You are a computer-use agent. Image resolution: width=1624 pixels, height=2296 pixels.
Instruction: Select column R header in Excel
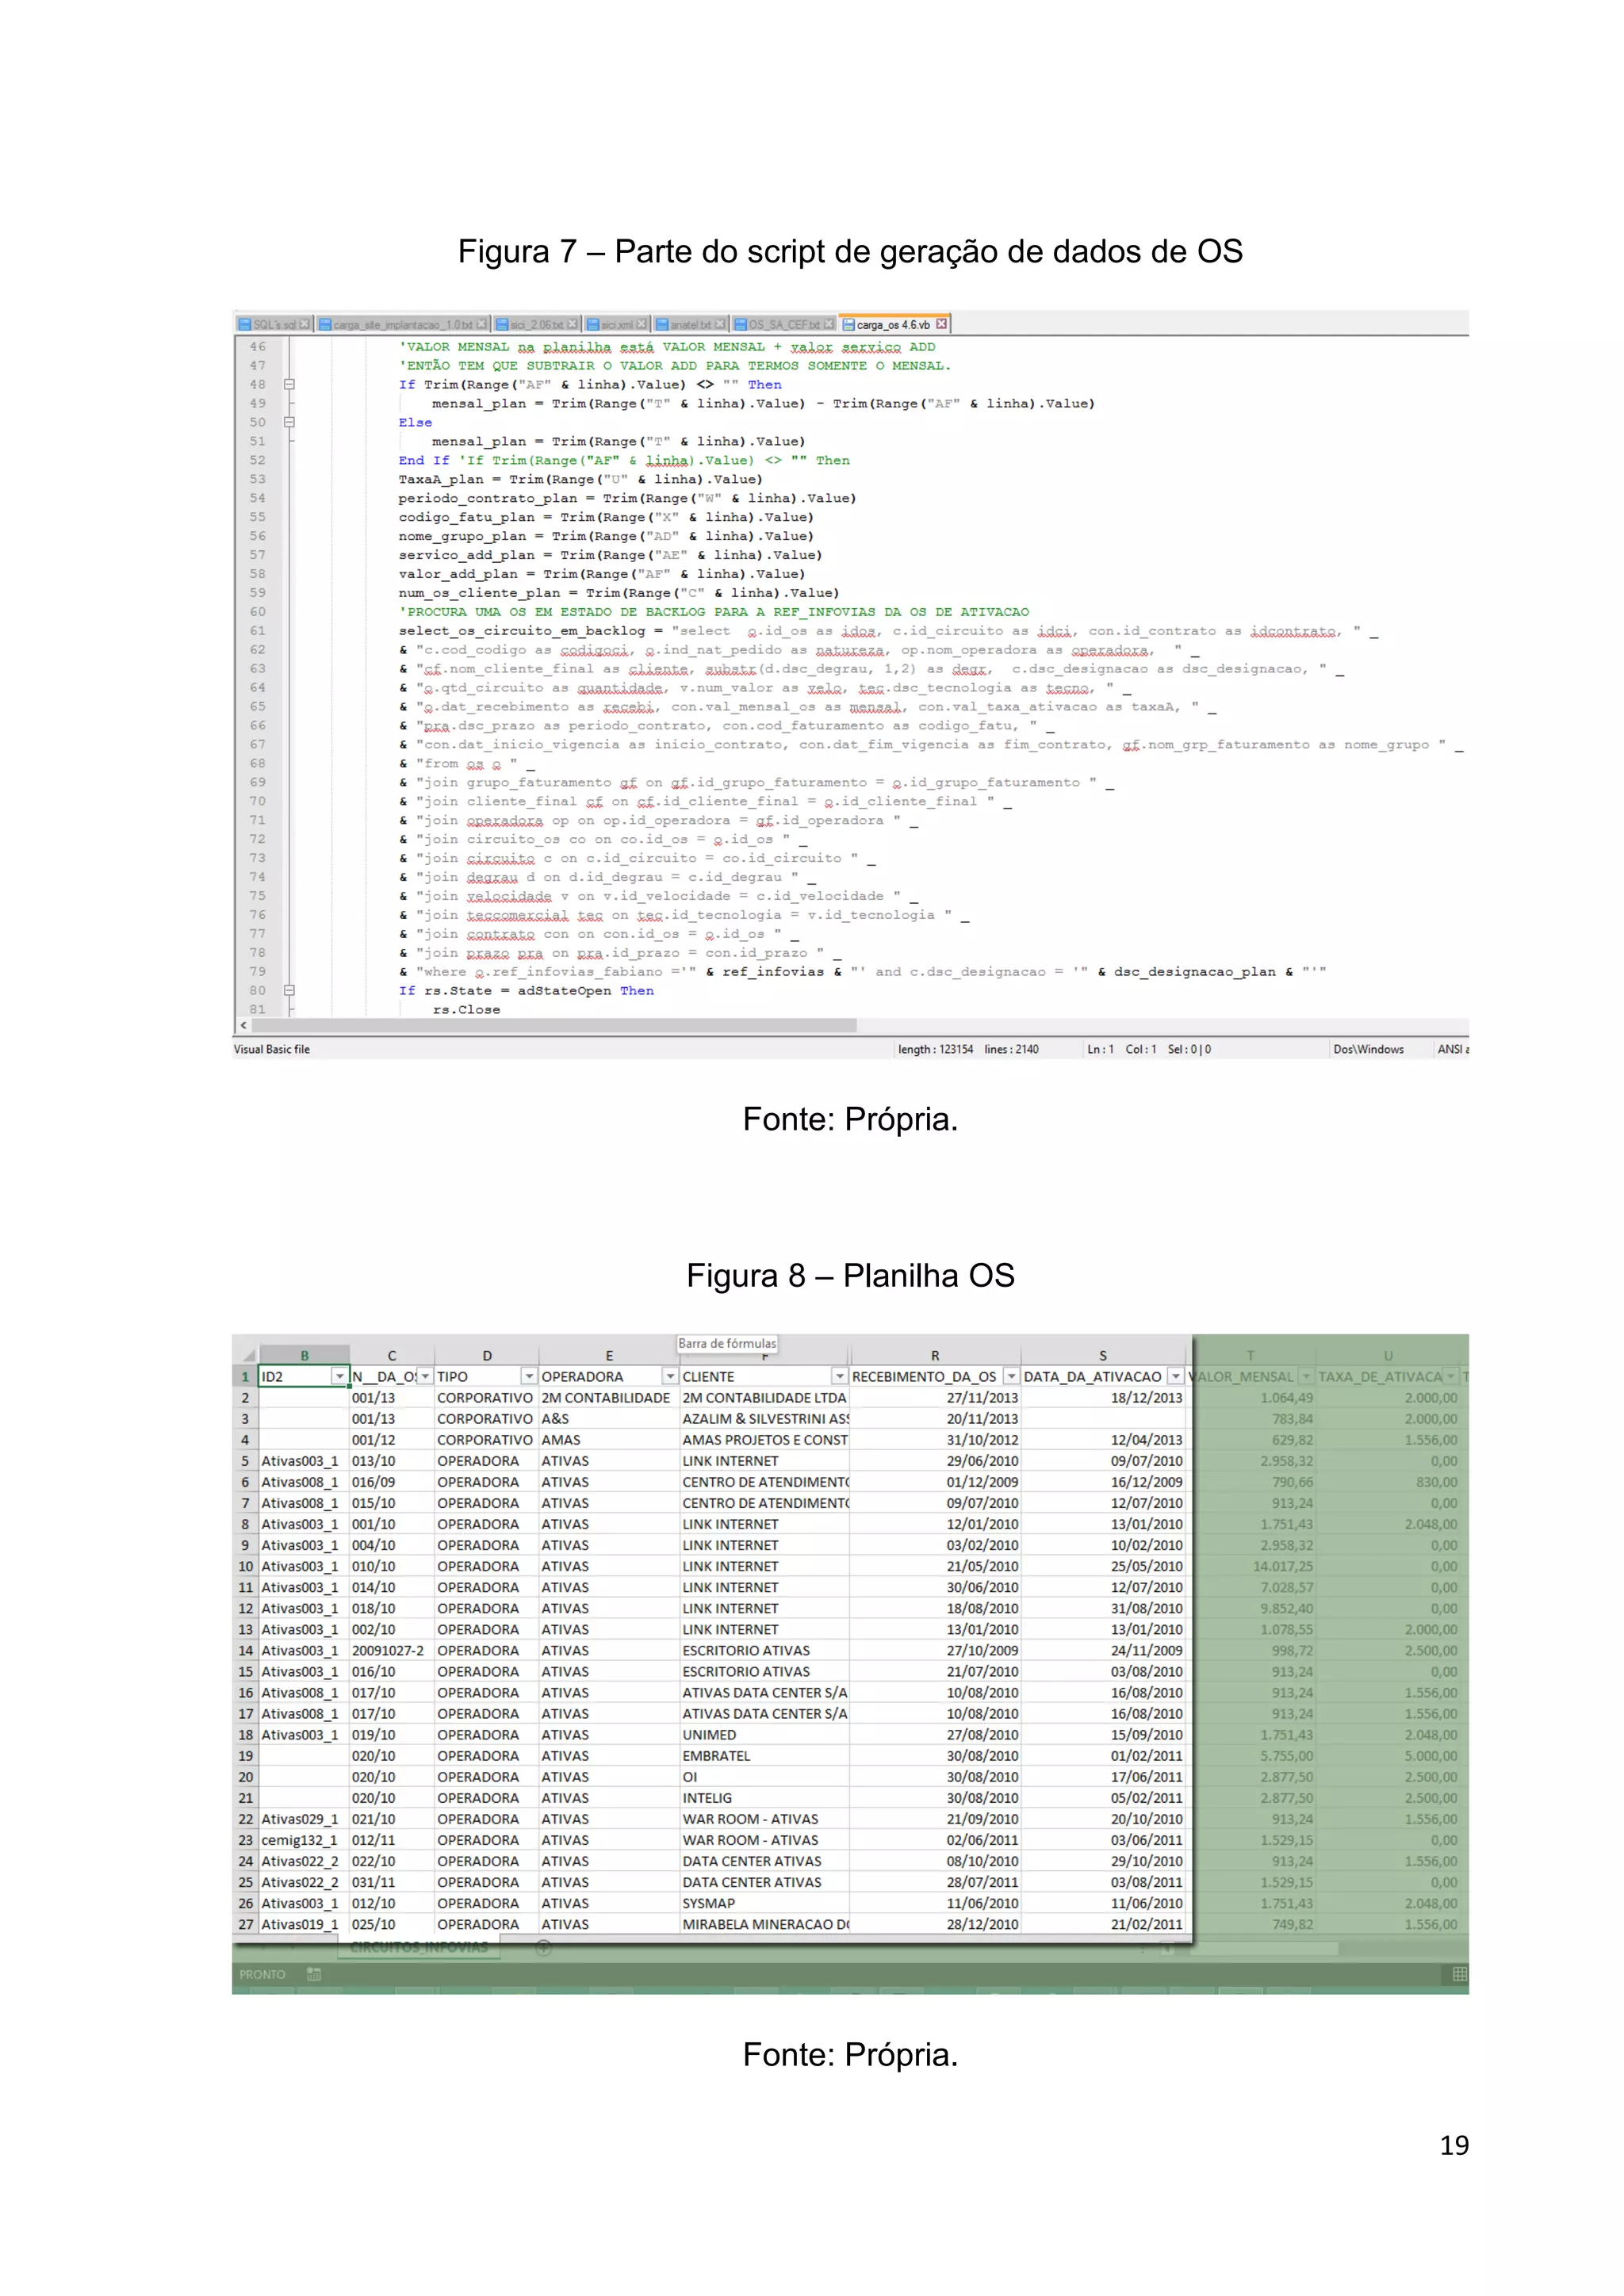click(935, 1356)
